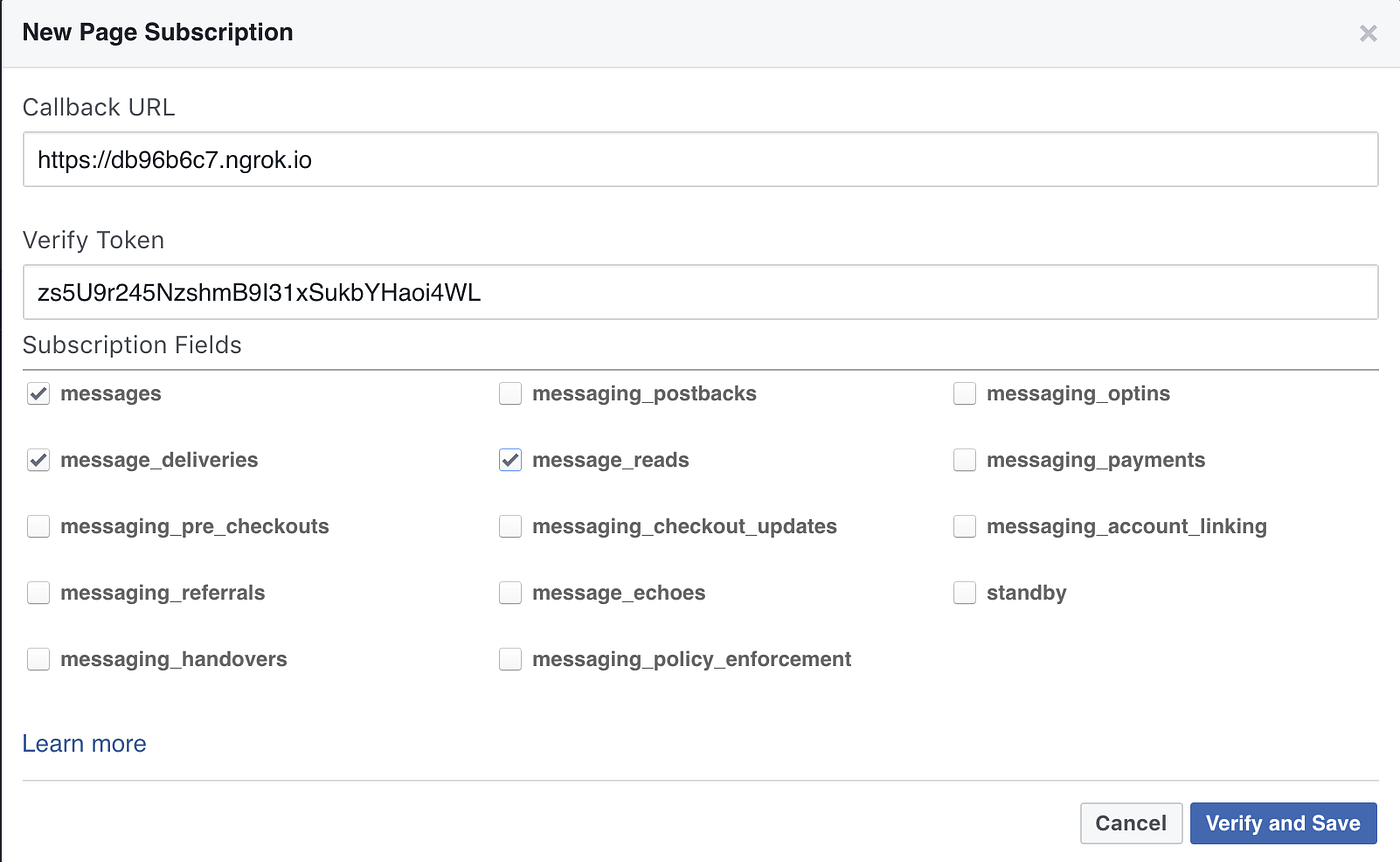1400x862 pixels.
Task: Enable the messaging_optins checkbox
Action: point(964,393)
